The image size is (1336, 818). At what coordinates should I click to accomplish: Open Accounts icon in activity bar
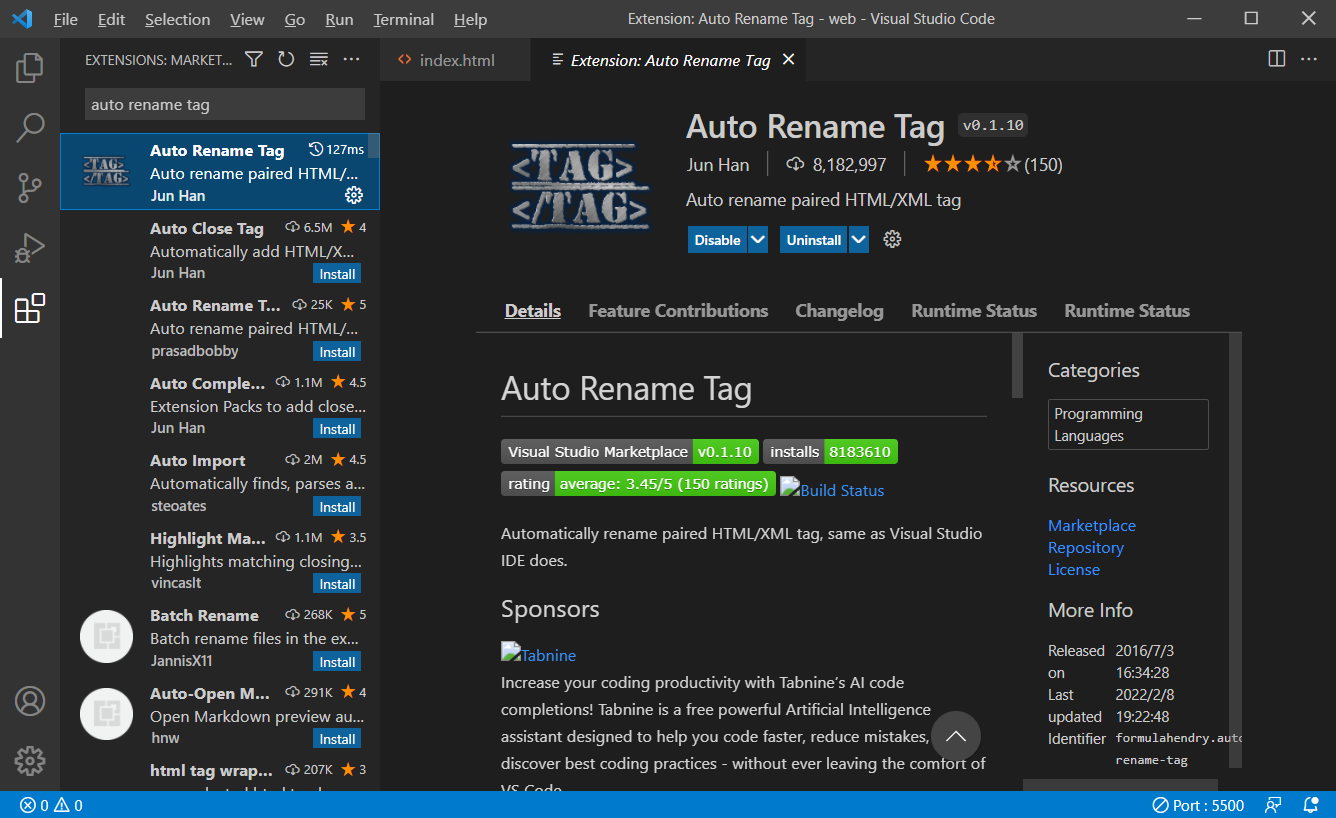click(x=30, y=701)
